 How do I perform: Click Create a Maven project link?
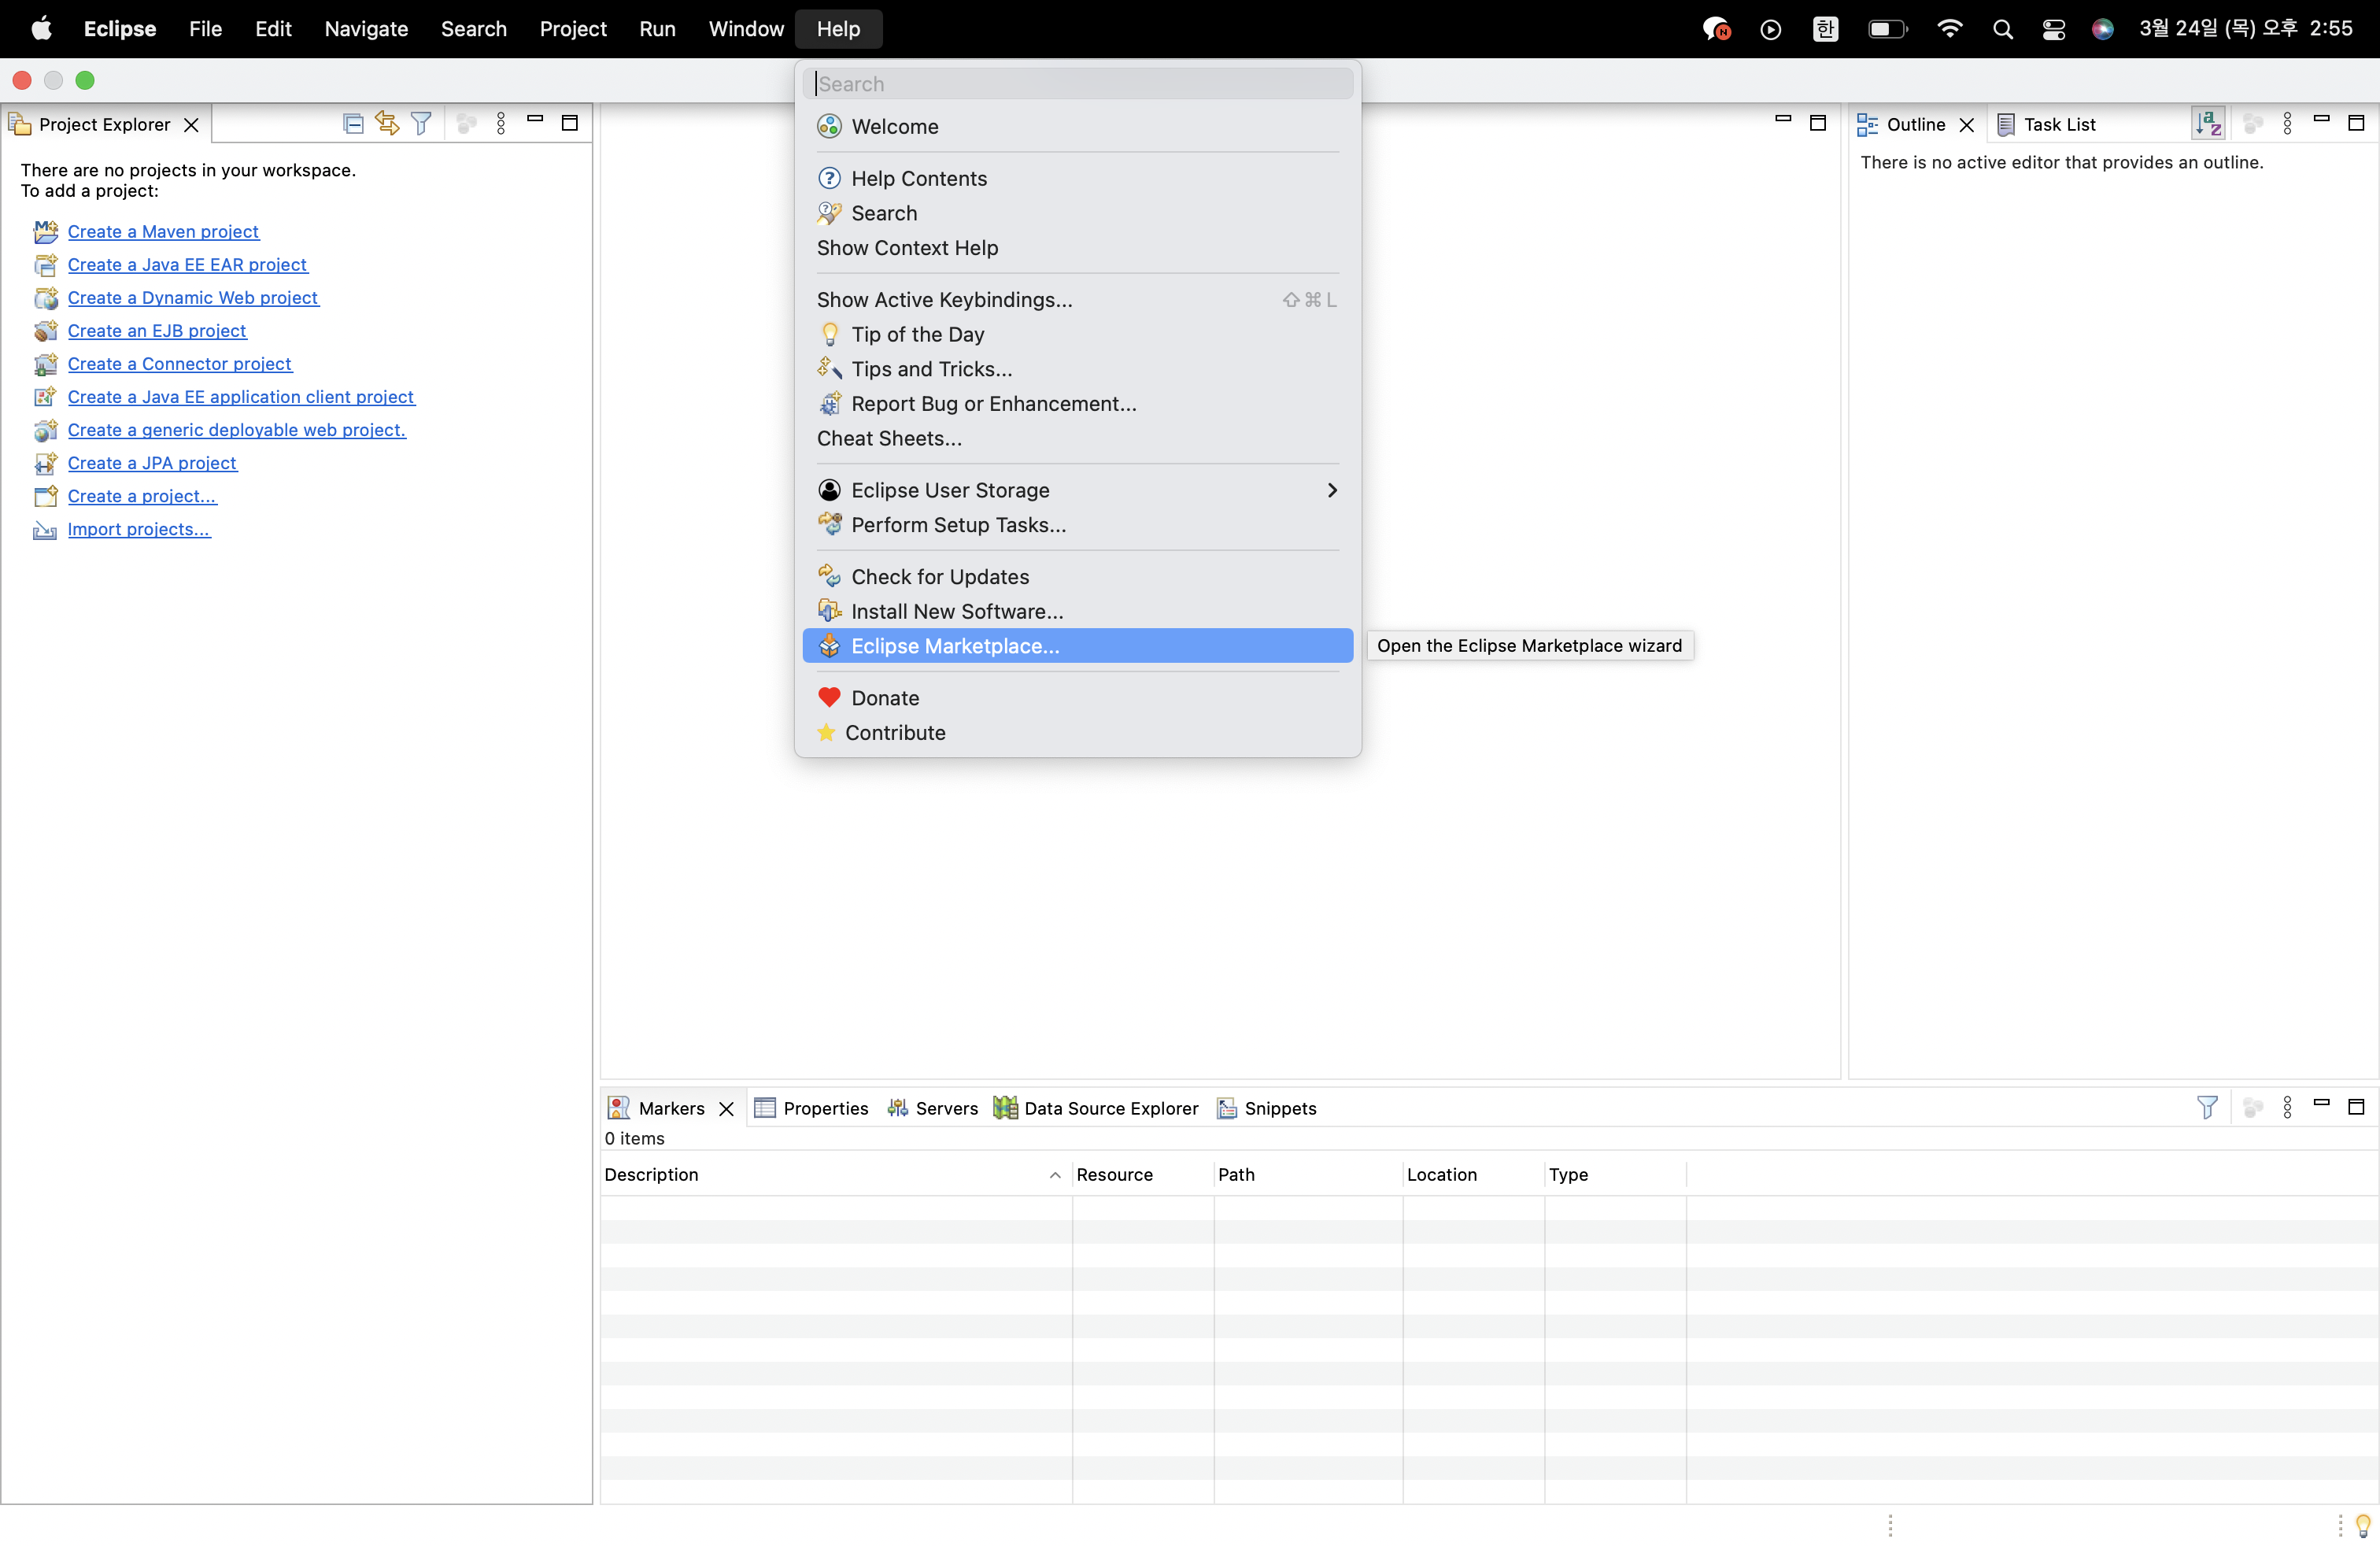163,232
